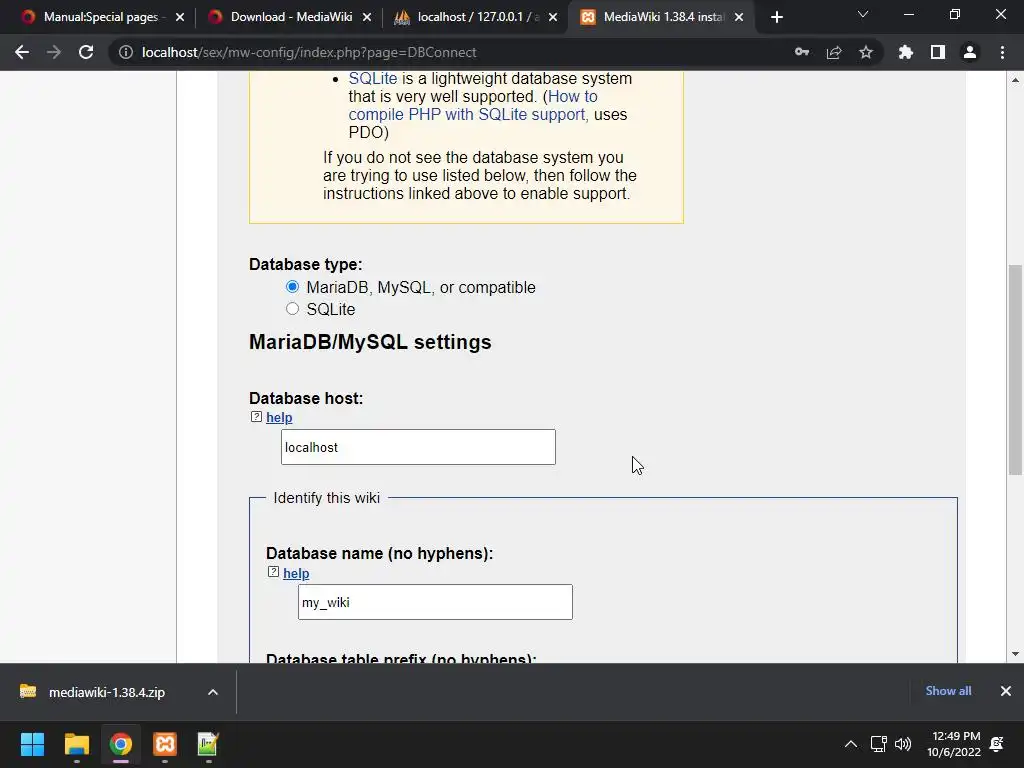
Task: Open the Chrome three-dot menu
Action: (x=1002, y=52)
